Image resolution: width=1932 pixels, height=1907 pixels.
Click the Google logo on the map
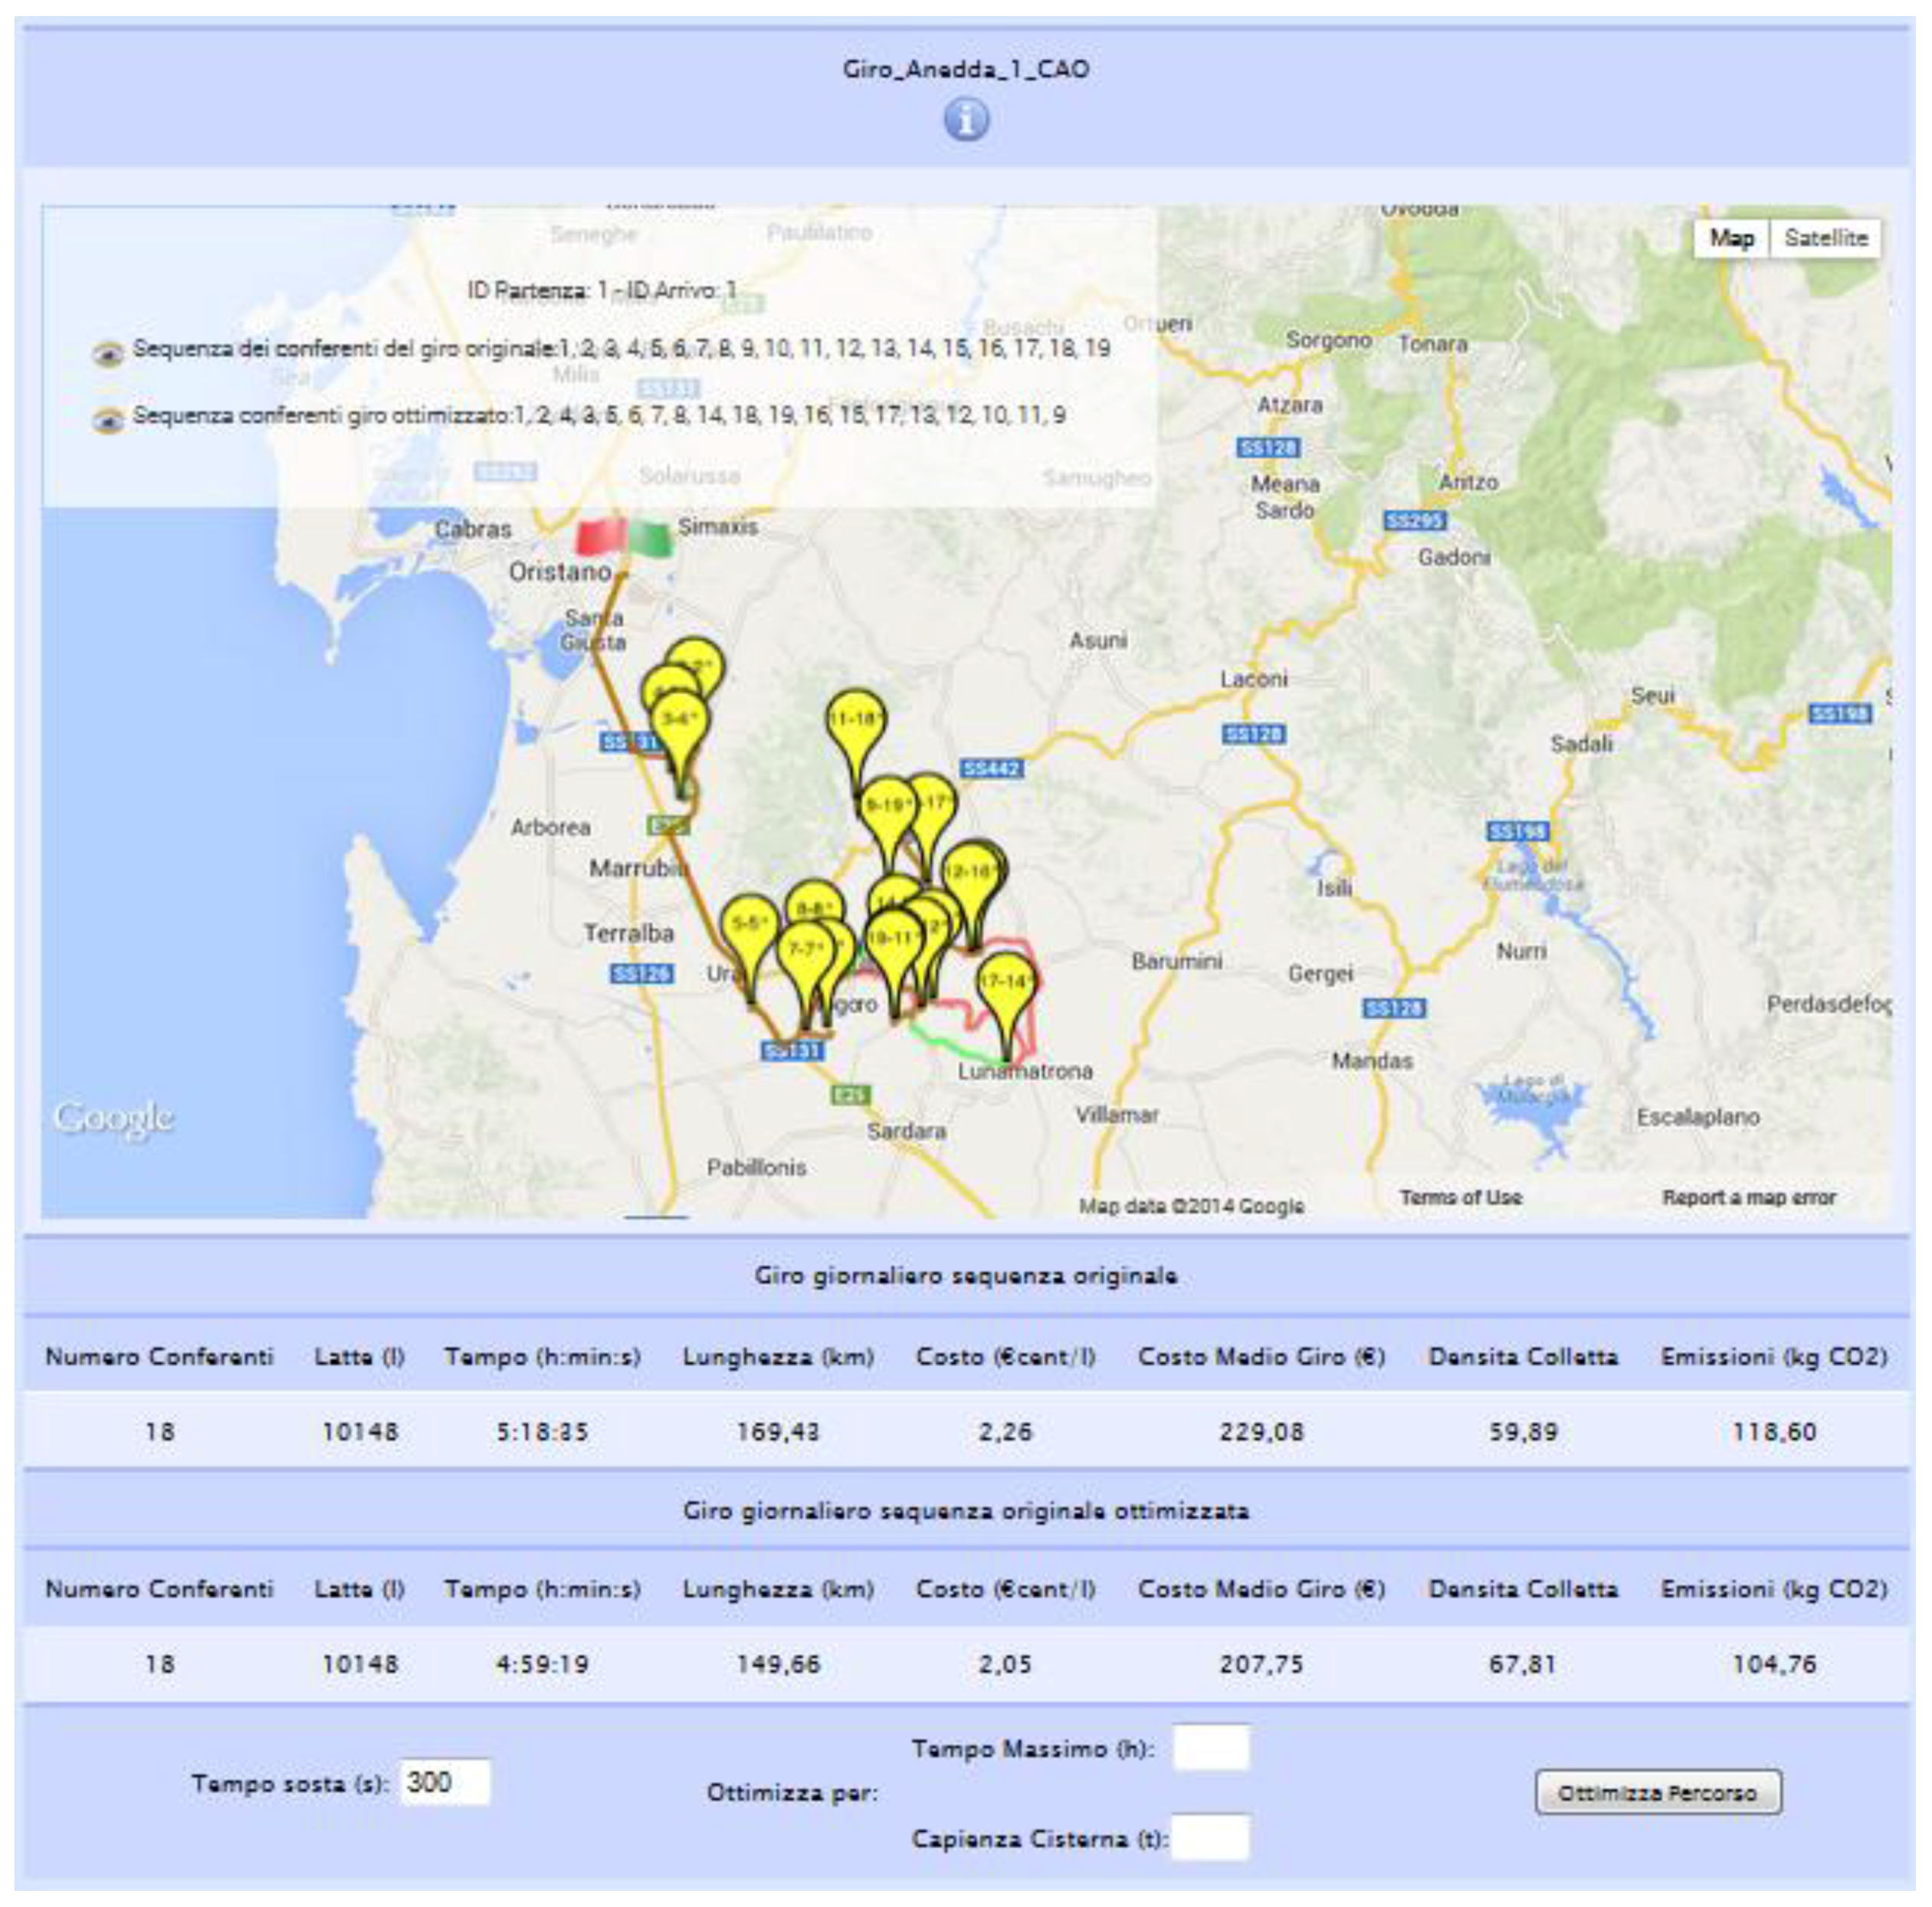tap(113, 1118)
